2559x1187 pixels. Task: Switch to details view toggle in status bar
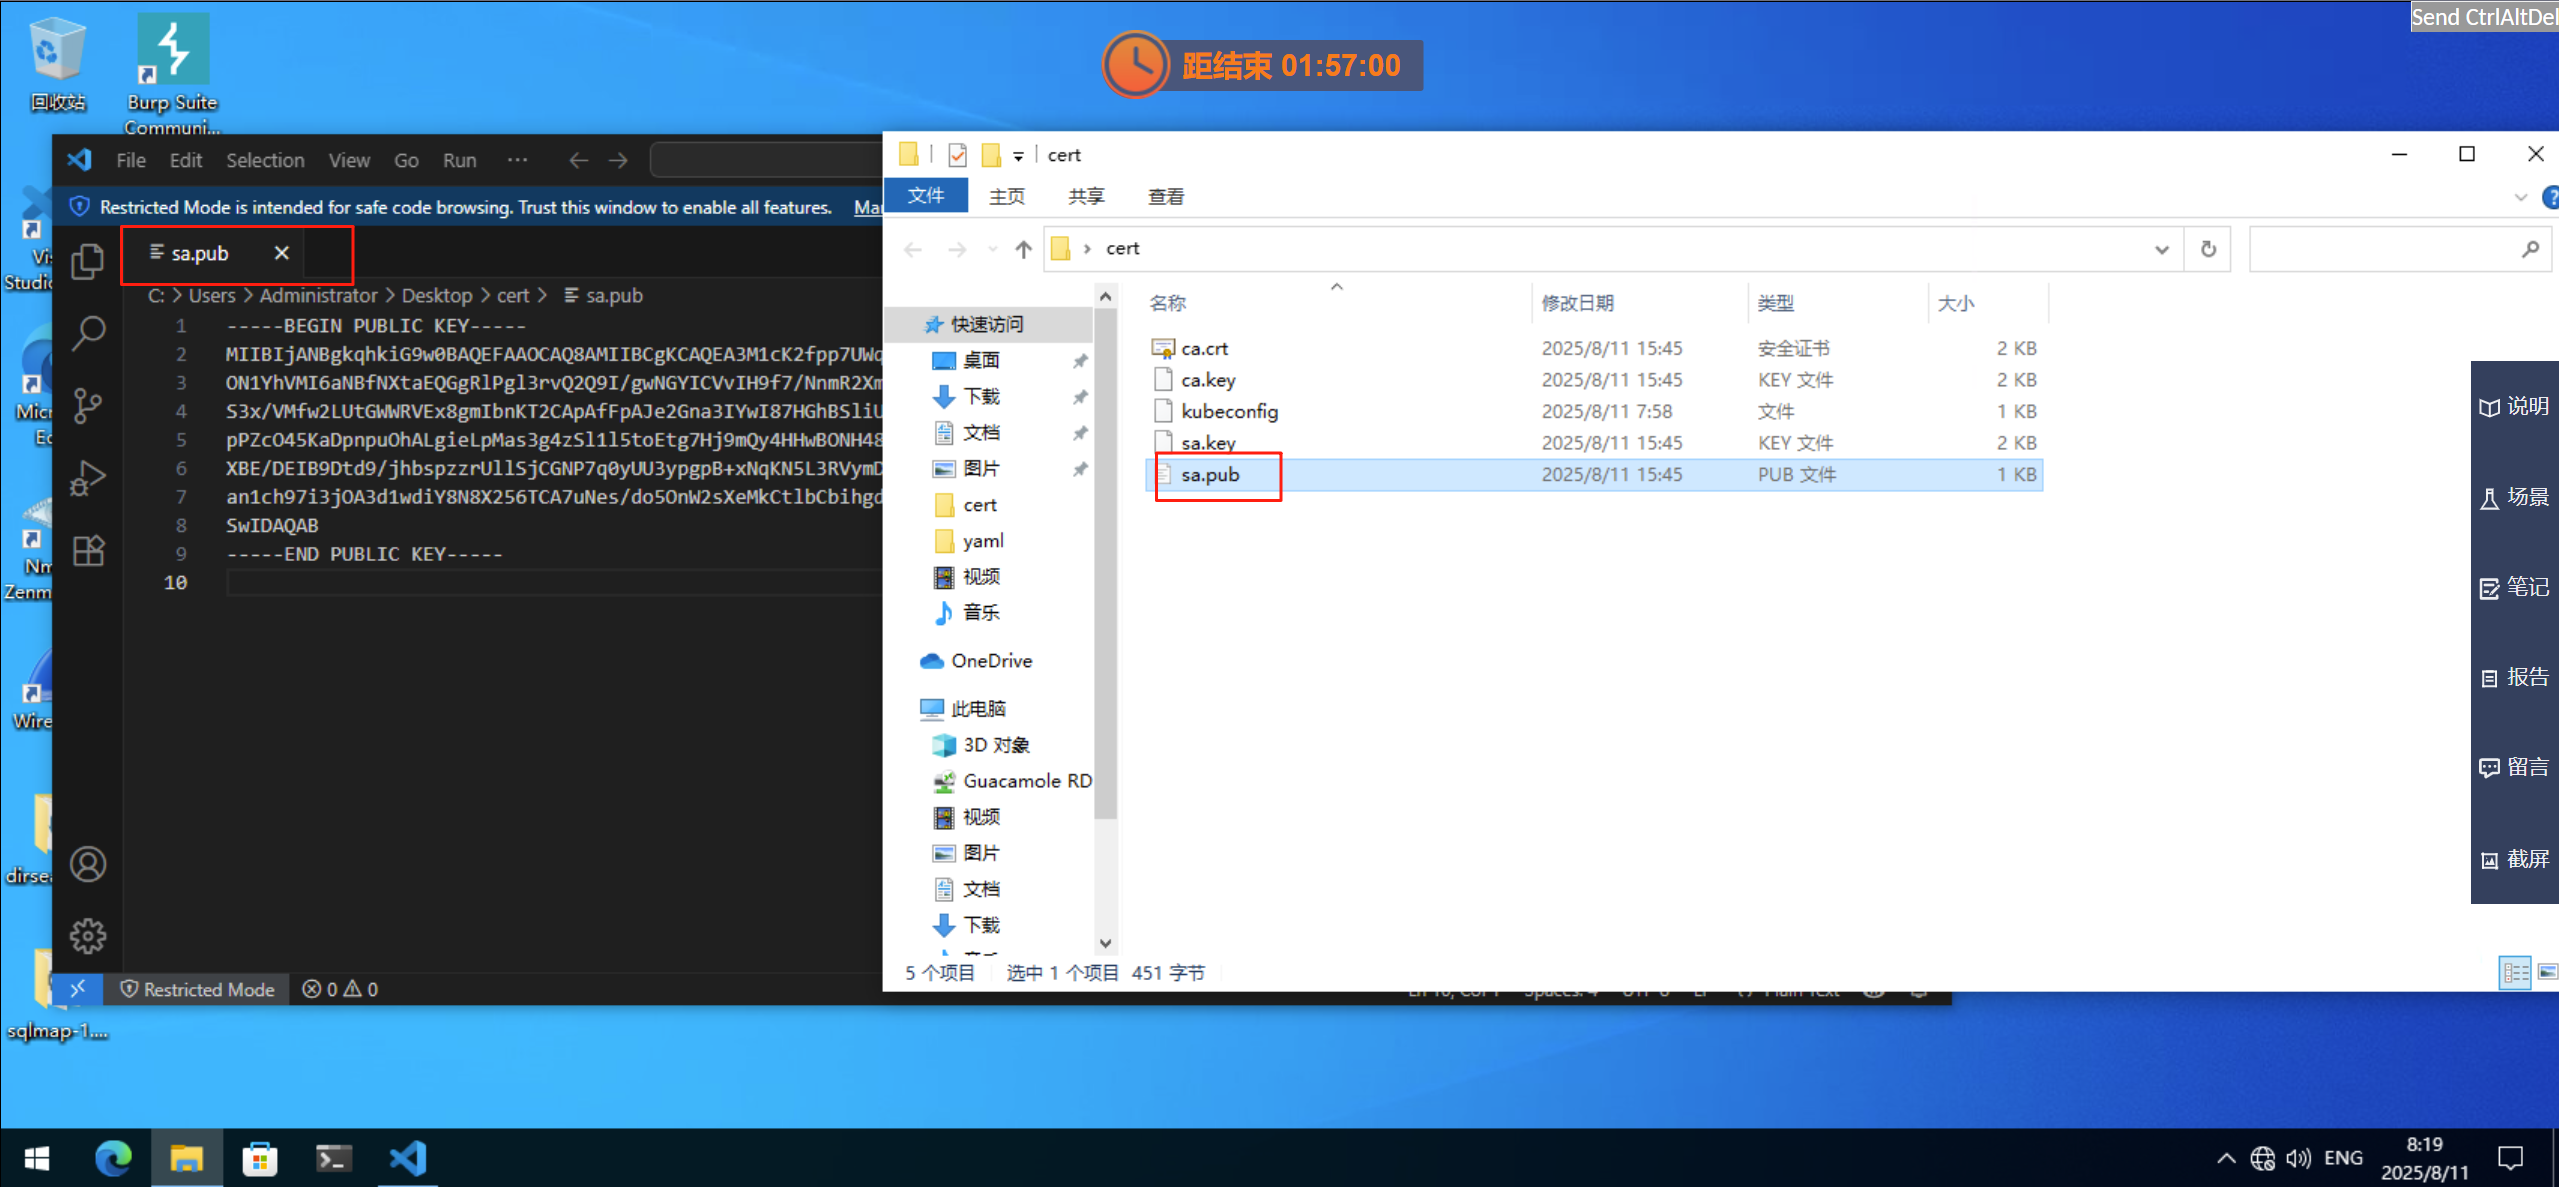coord(2515,972)
